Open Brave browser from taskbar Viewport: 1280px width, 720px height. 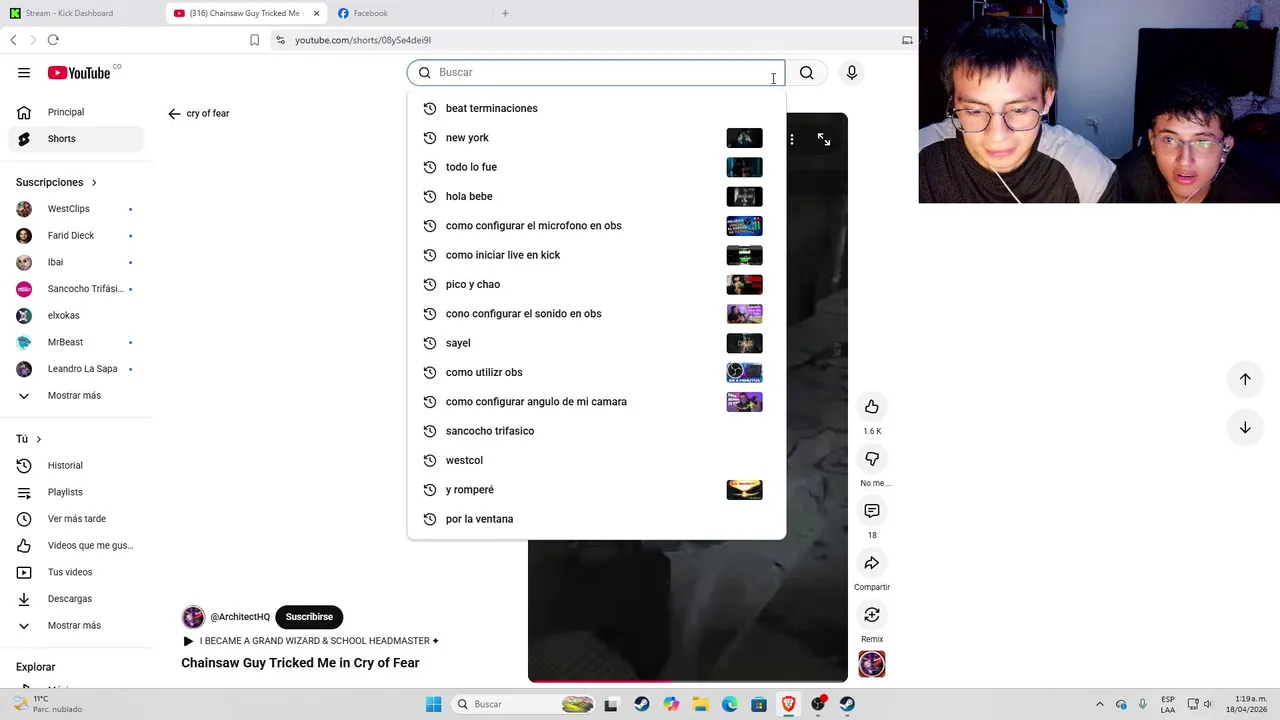point(789,704)
